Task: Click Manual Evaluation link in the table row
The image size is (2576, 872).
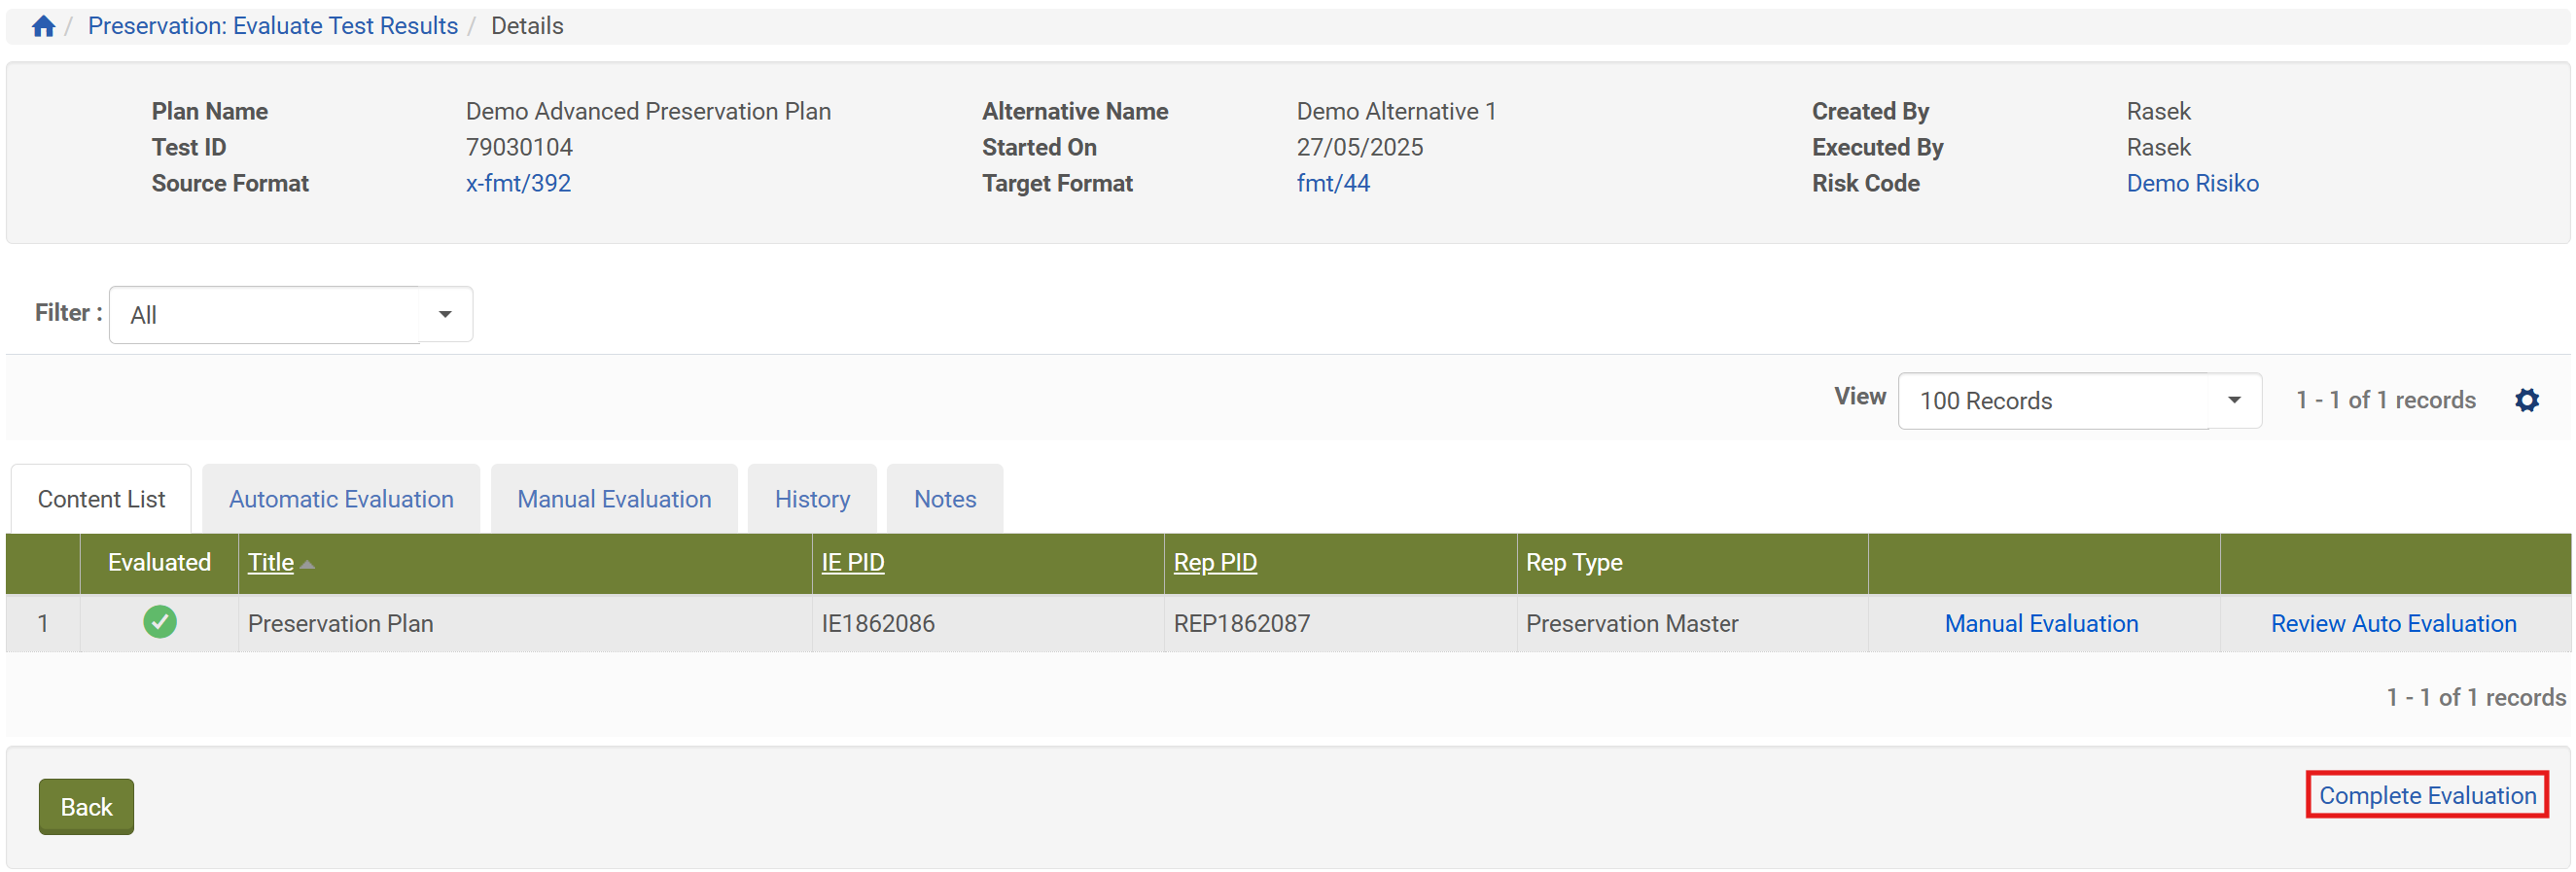Action: [2041, 623]
